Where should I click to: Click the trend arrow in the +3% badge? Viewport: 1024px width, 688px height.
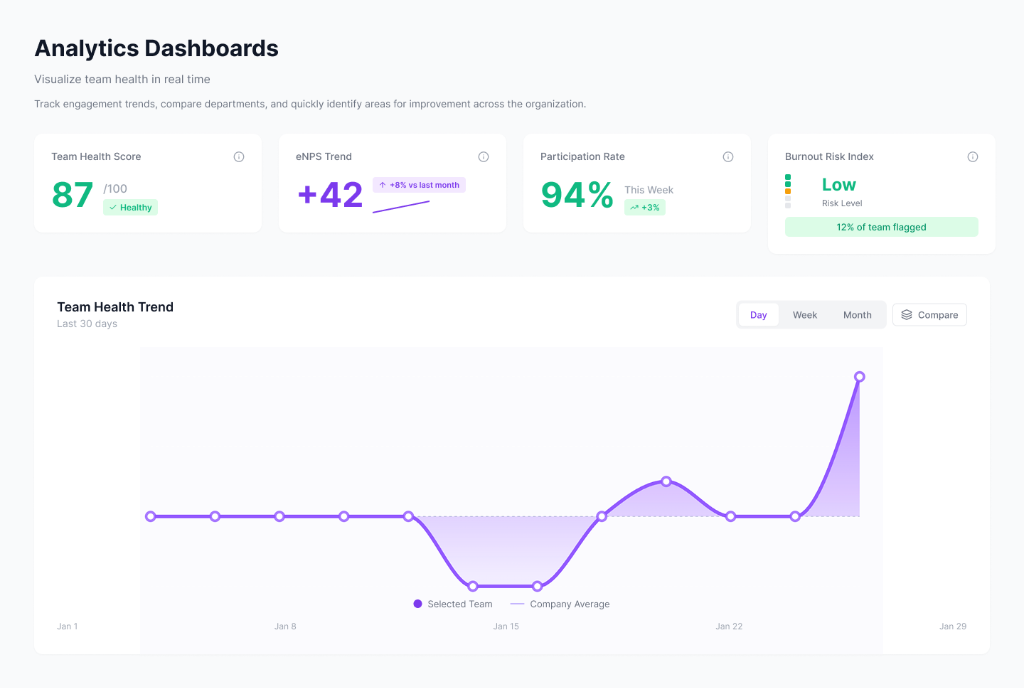coord(636,207)
